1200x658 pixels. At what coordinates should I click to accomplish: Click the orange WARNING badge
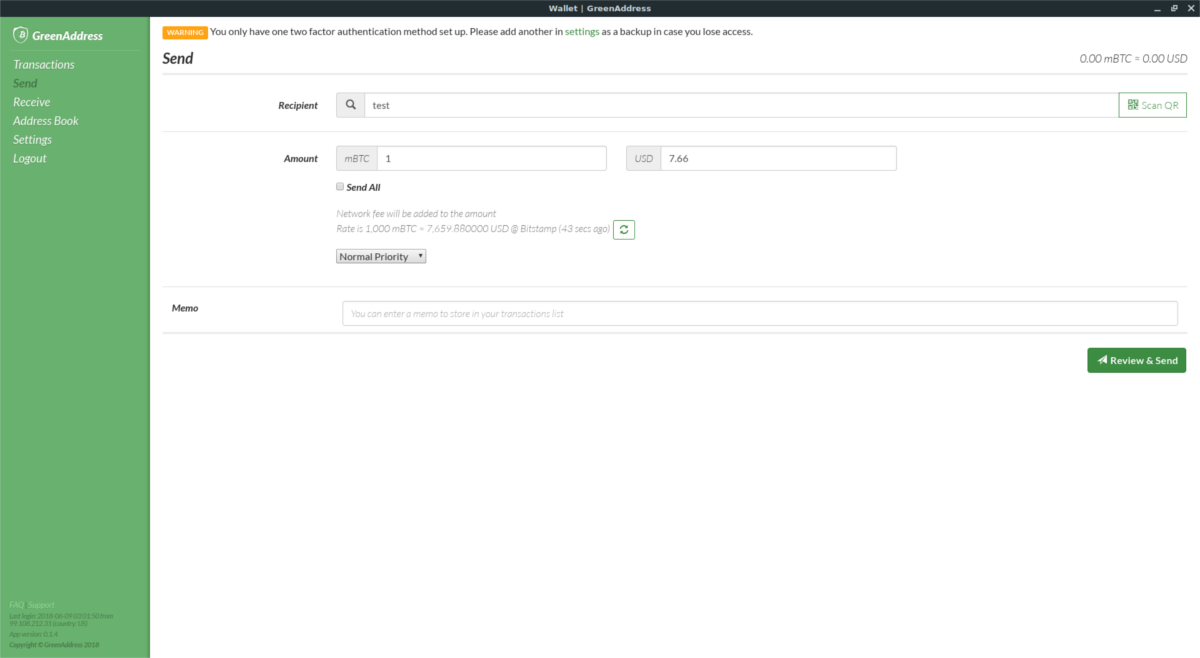(185, 32)
